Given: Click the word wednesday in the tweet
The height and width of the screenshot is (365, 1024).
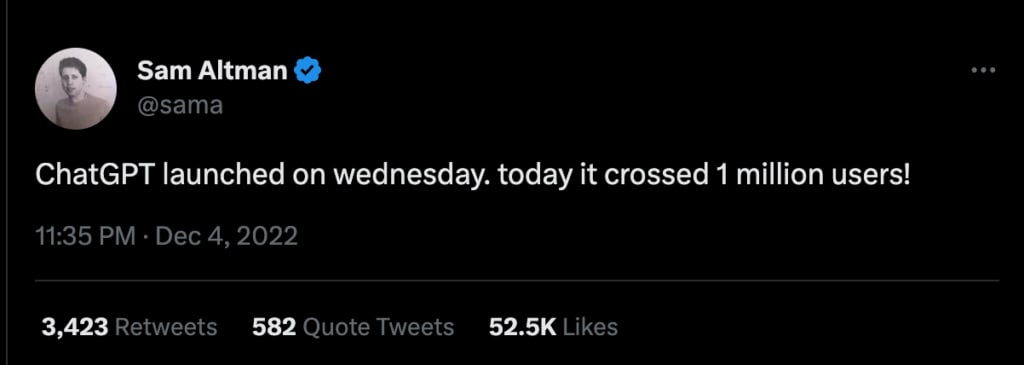Looking at the screenshot, I should click(x=413, y=176).
